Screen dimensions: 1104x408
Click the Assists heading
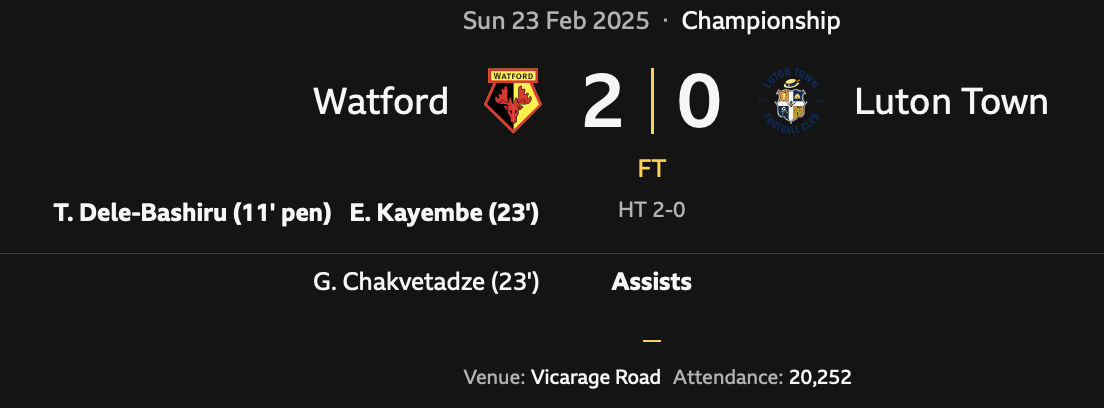click(652, 282)
